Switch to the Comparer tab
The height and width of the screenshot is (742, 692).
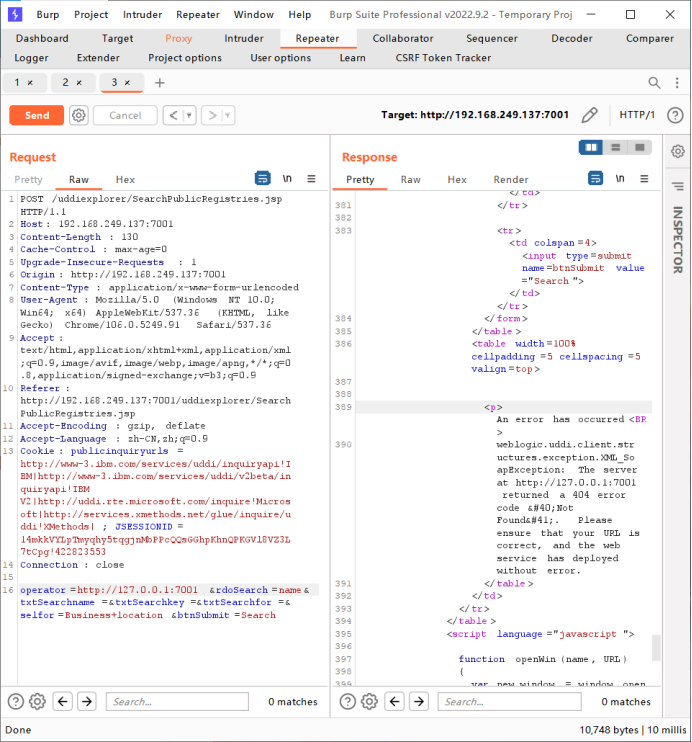click(x=649, y=38)
